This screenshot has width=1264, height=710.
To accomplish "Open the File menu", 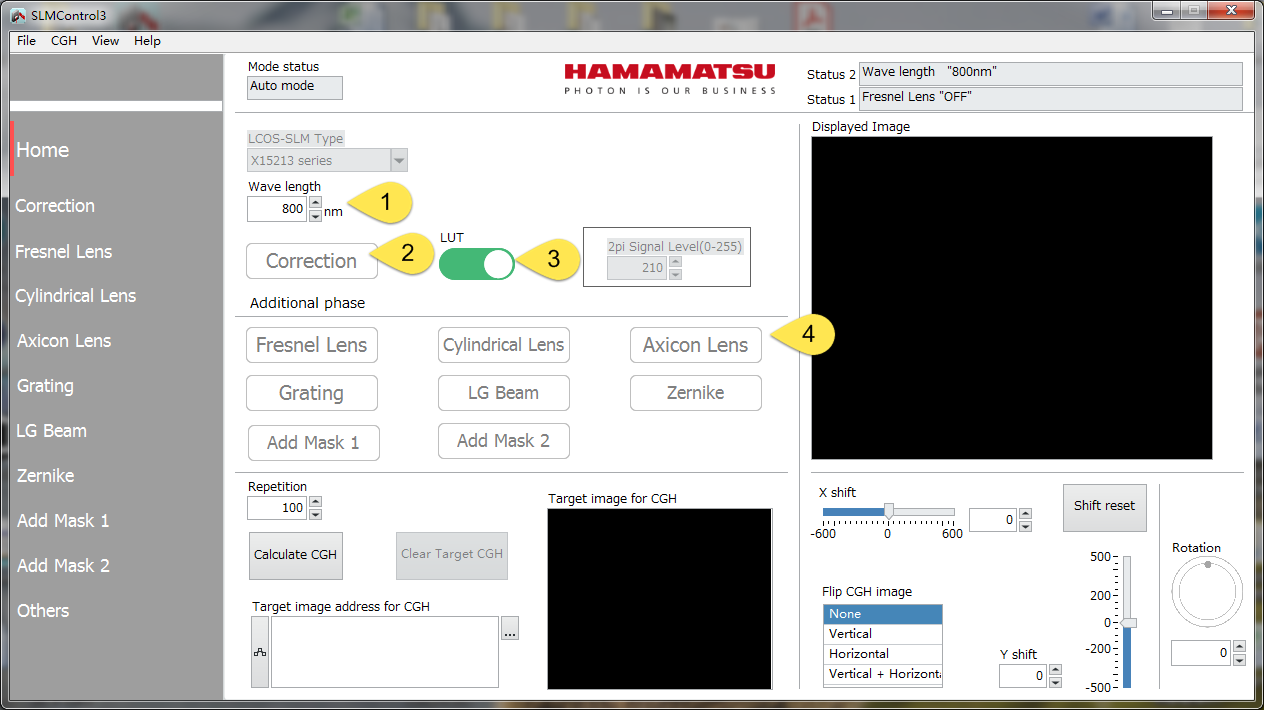I will 25,41.
